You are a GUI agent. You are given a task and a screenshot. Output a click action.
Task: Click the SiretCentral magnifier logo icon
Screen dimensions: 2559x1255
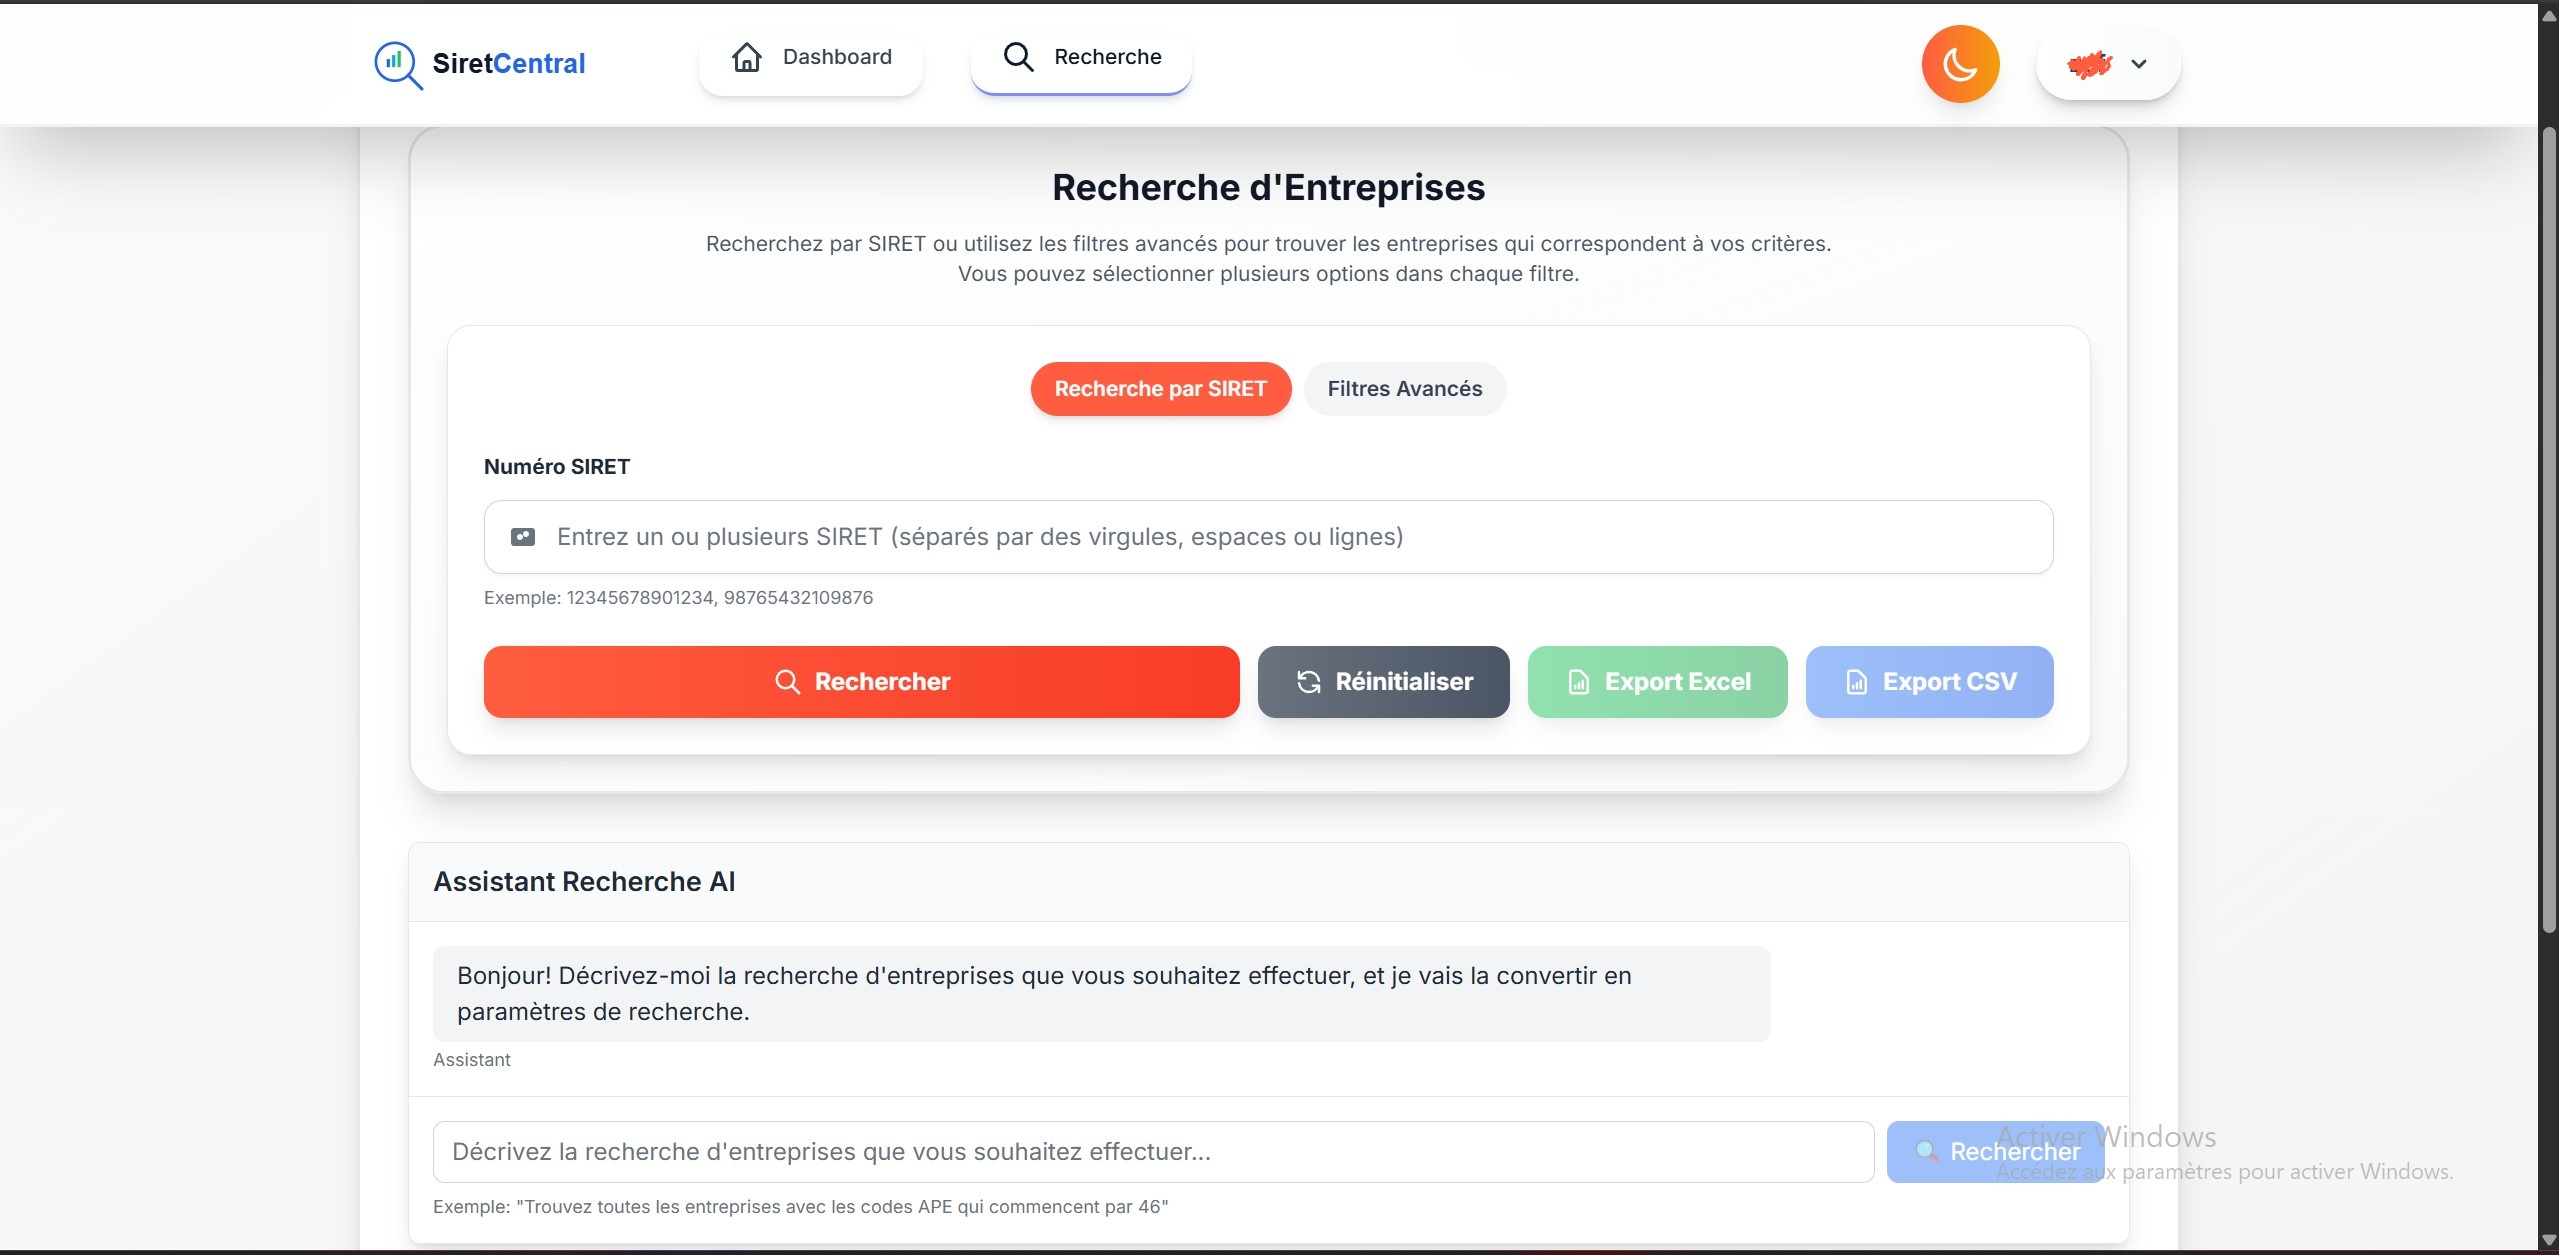397,64
